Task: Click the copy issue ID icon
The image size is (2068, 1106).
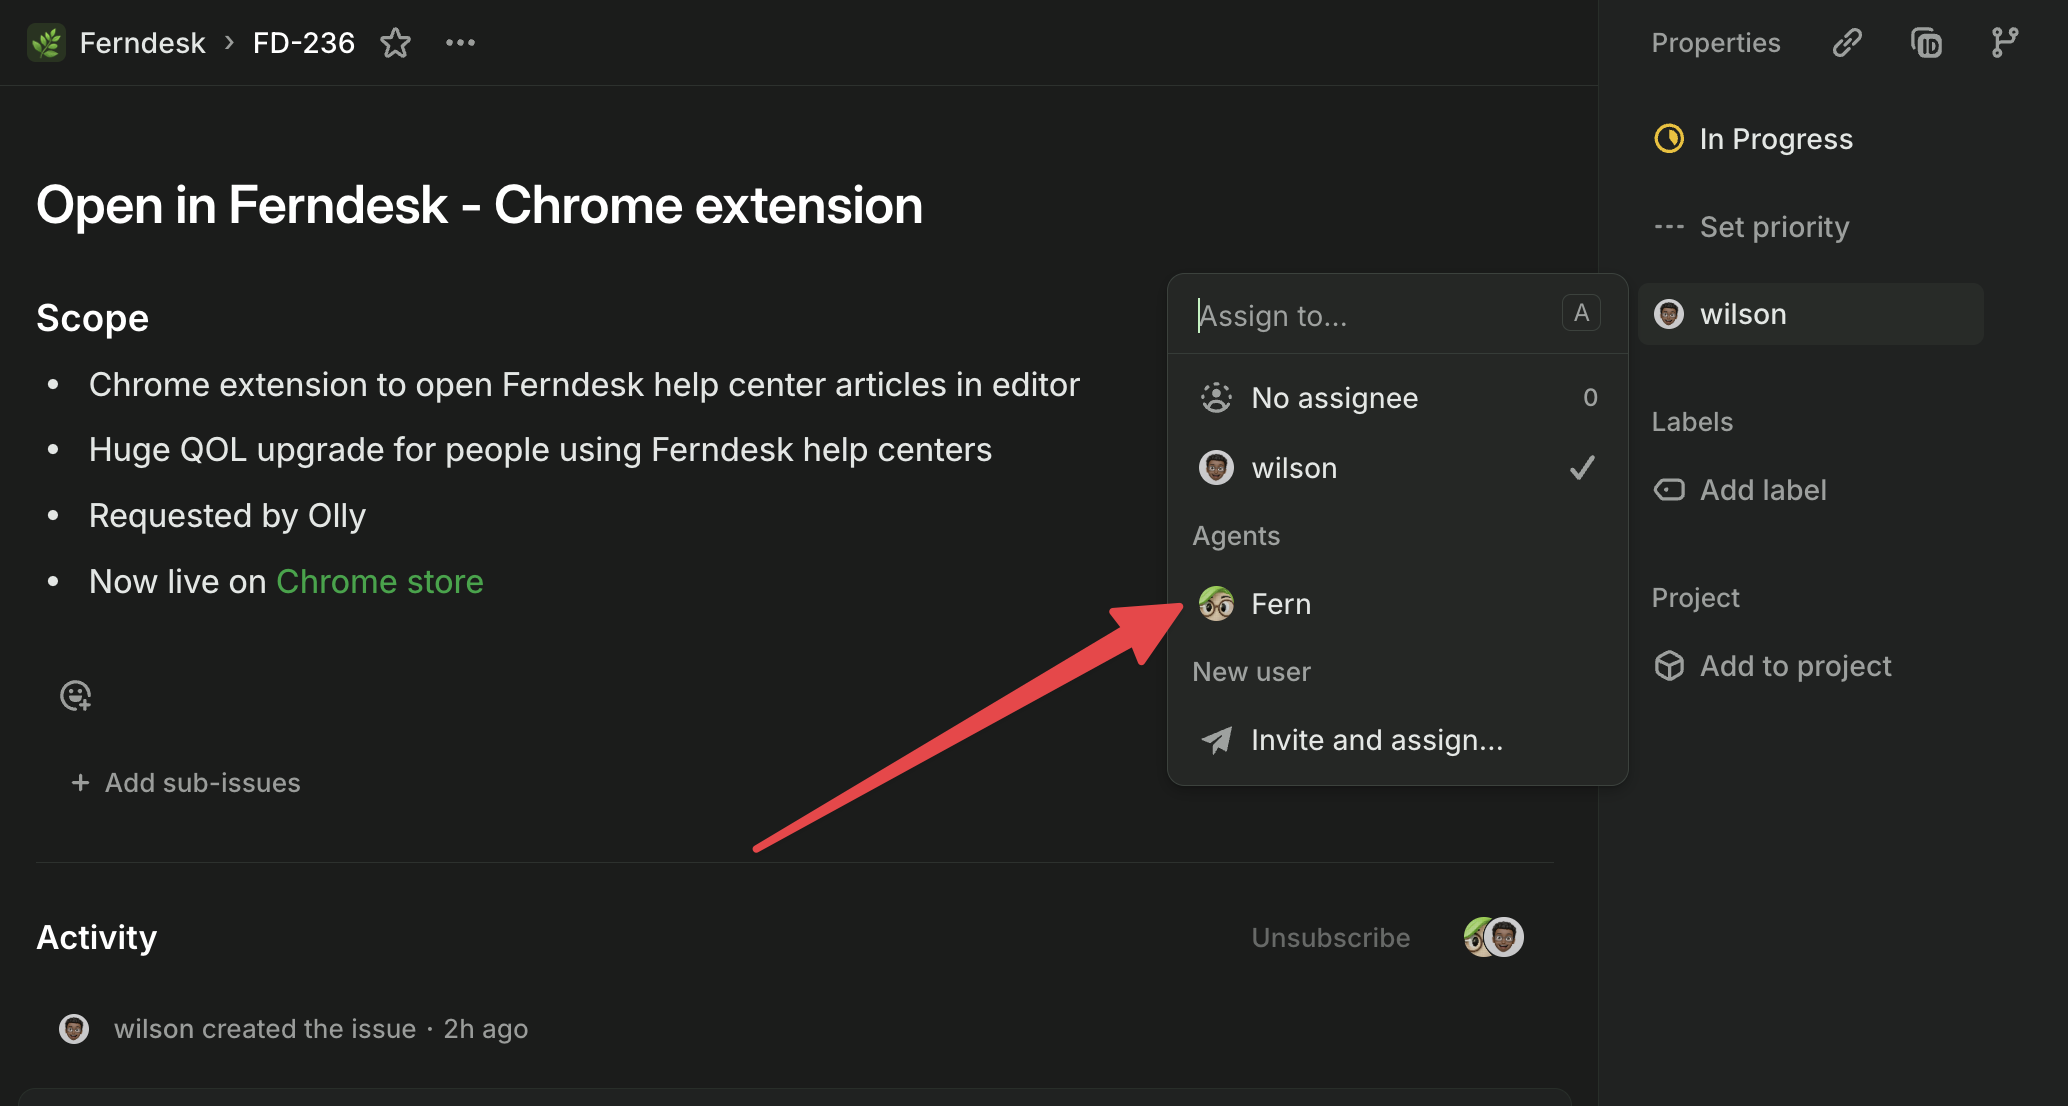Action: (x=1926, y=43)
